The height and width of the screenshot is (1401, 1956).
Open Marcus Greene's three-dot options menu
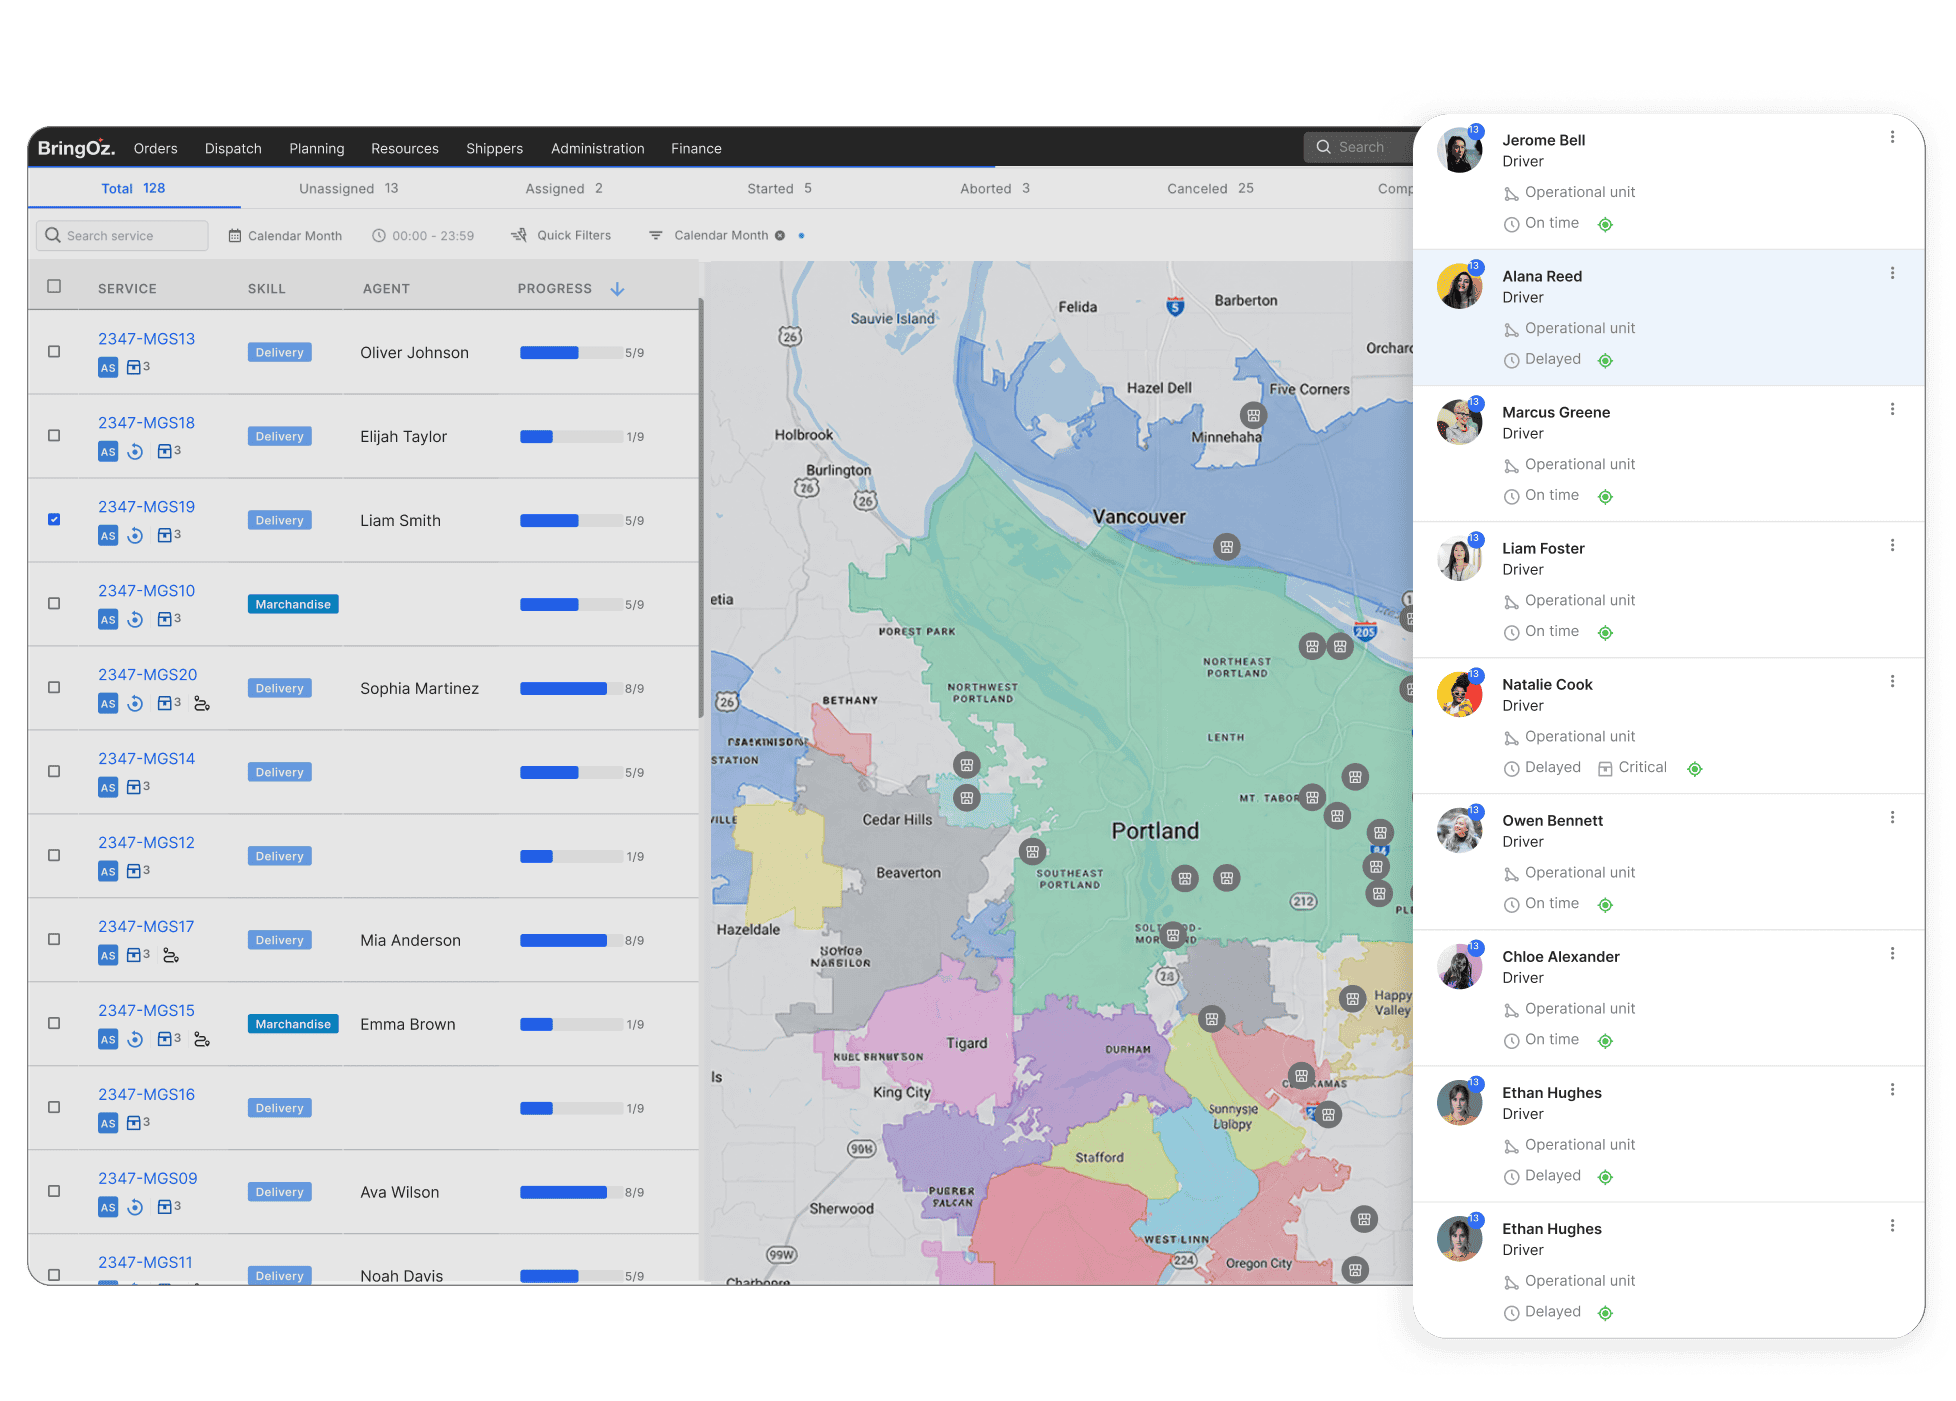[x=1892, y=409]
